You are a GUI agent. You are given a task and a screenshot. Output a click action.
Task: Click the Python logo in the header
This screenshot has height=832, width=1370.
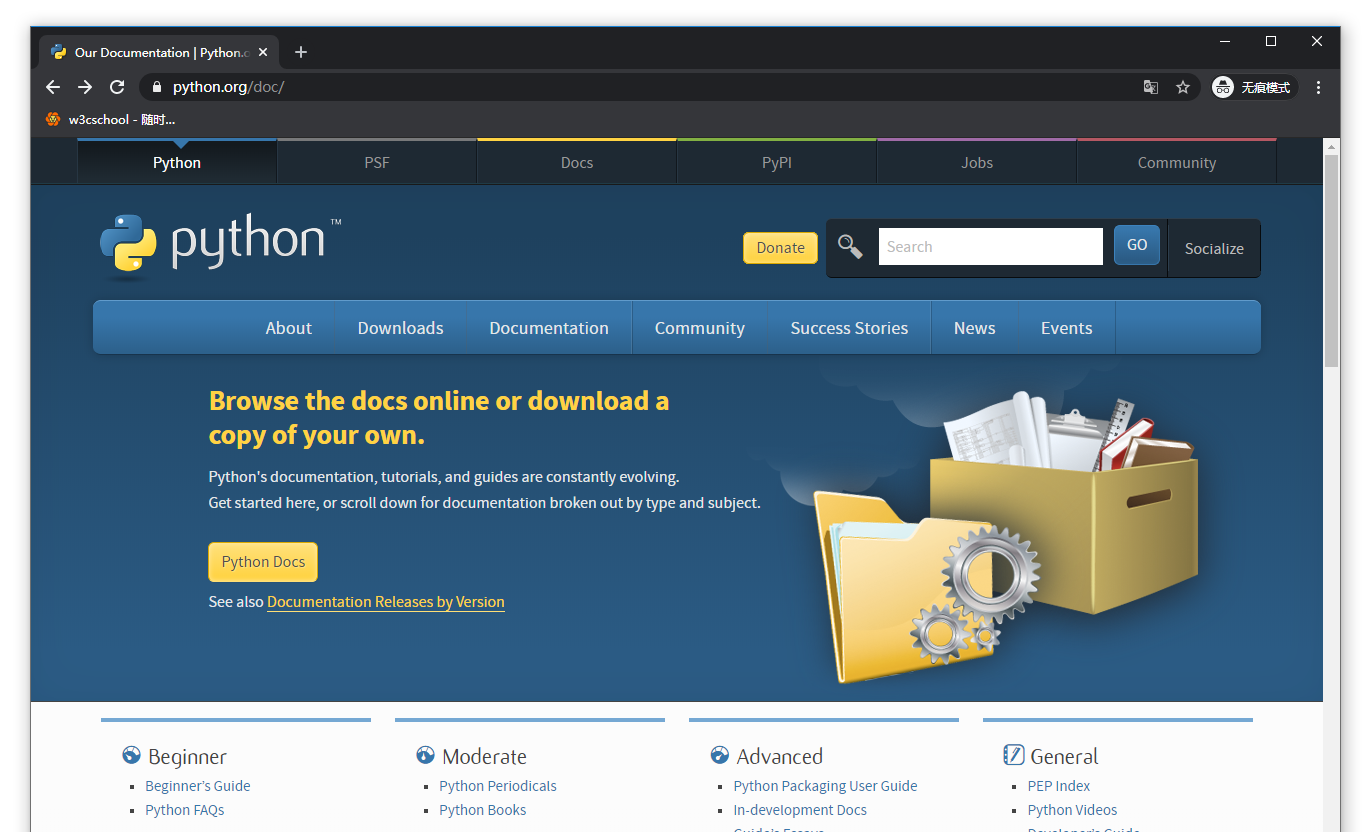pos(220,244)
